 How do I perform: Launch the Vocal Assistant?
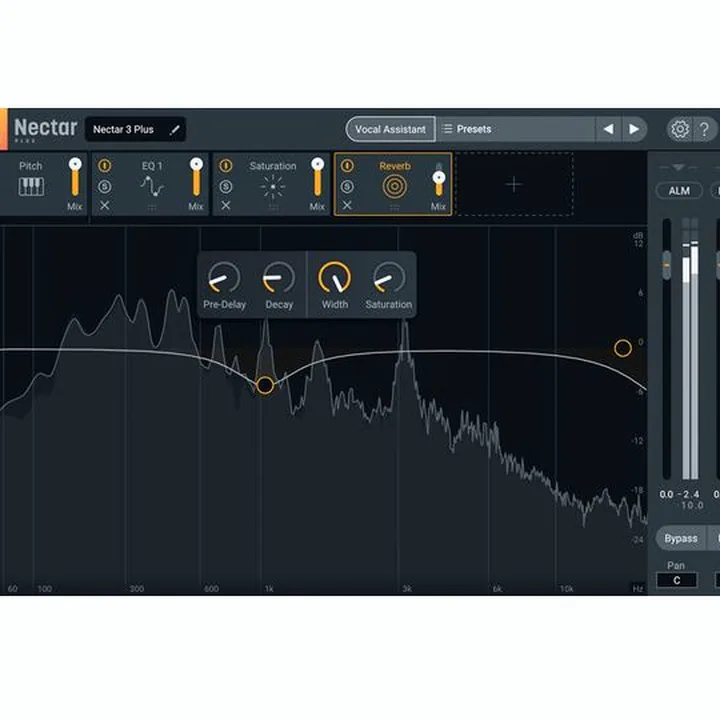tap(390, 129)
